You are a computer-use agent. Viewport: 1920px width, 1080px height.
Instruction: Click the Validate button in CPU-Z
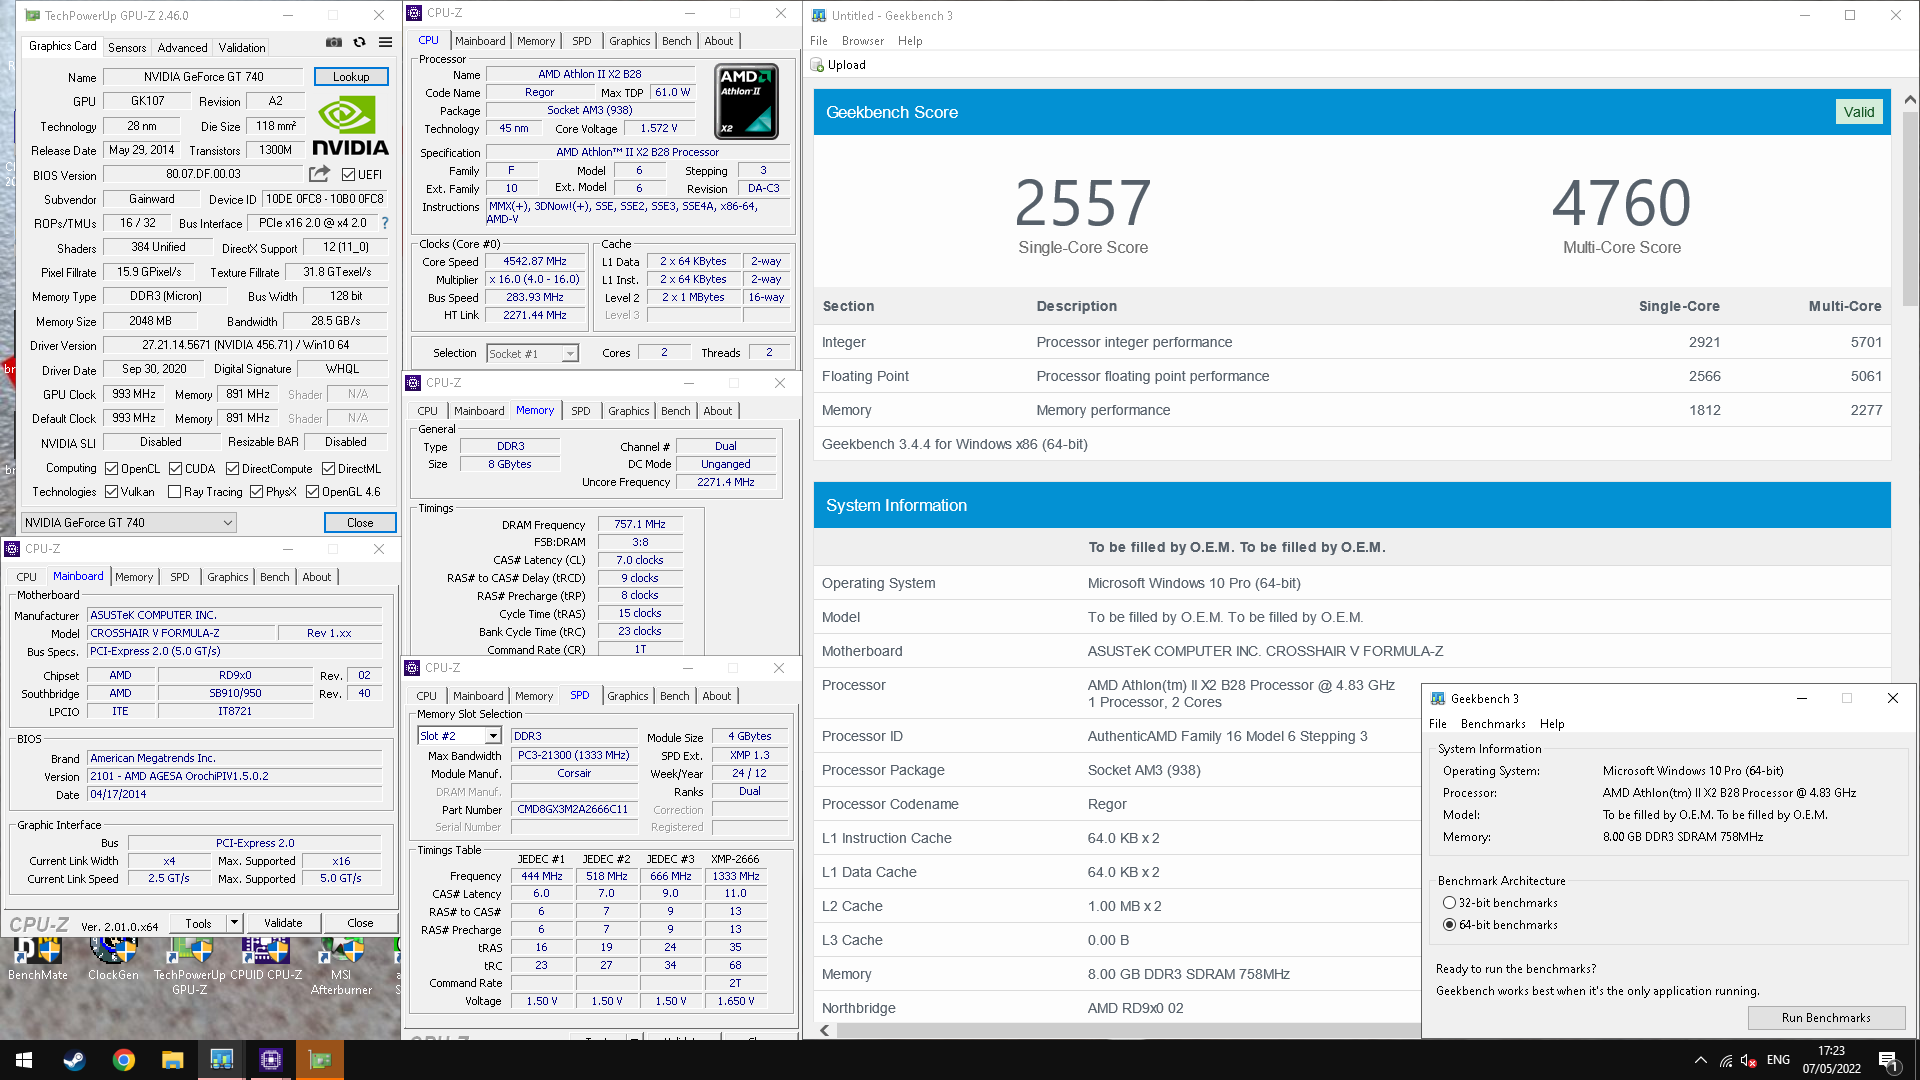283,923
